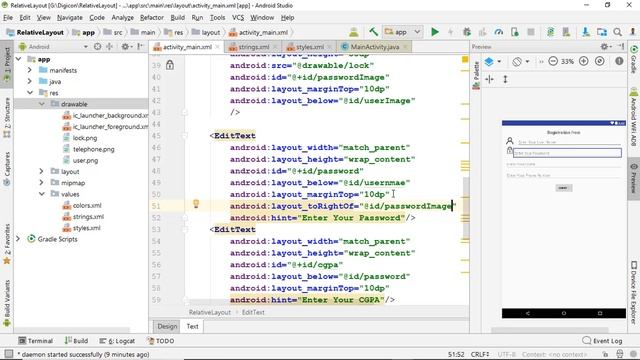640x360 pixels.
Task: Toggle the Build Variants tool window
Action: (7, 303)
